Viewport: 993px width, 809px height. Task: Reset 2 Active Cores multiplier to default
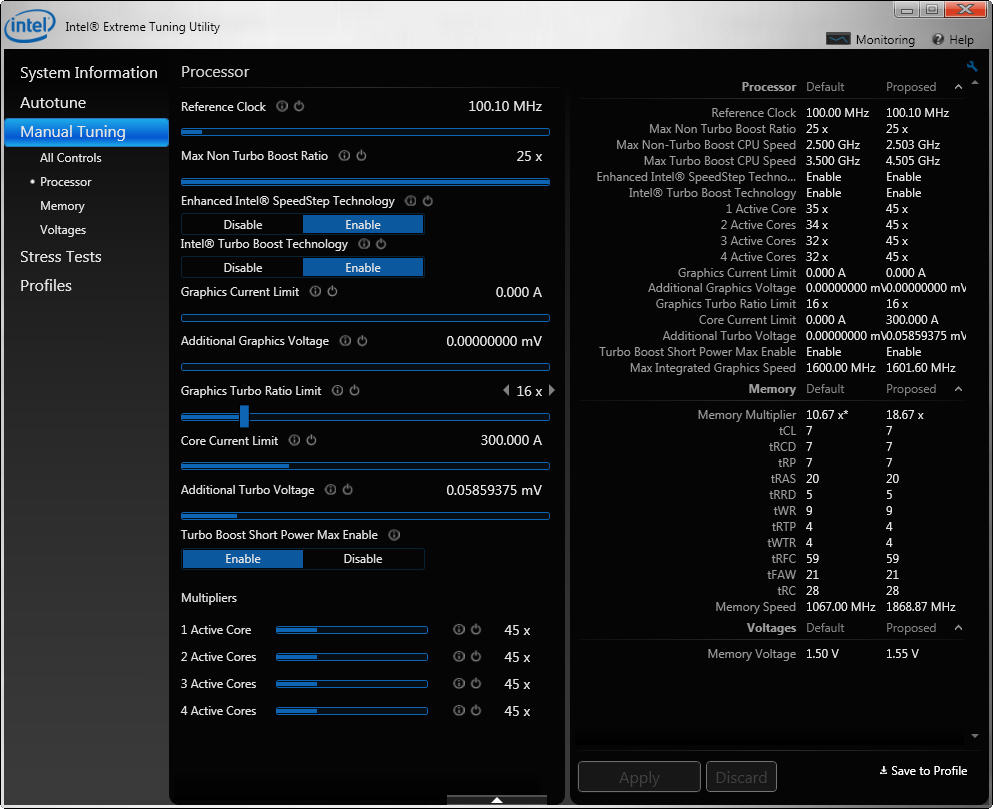pos(476,657)
